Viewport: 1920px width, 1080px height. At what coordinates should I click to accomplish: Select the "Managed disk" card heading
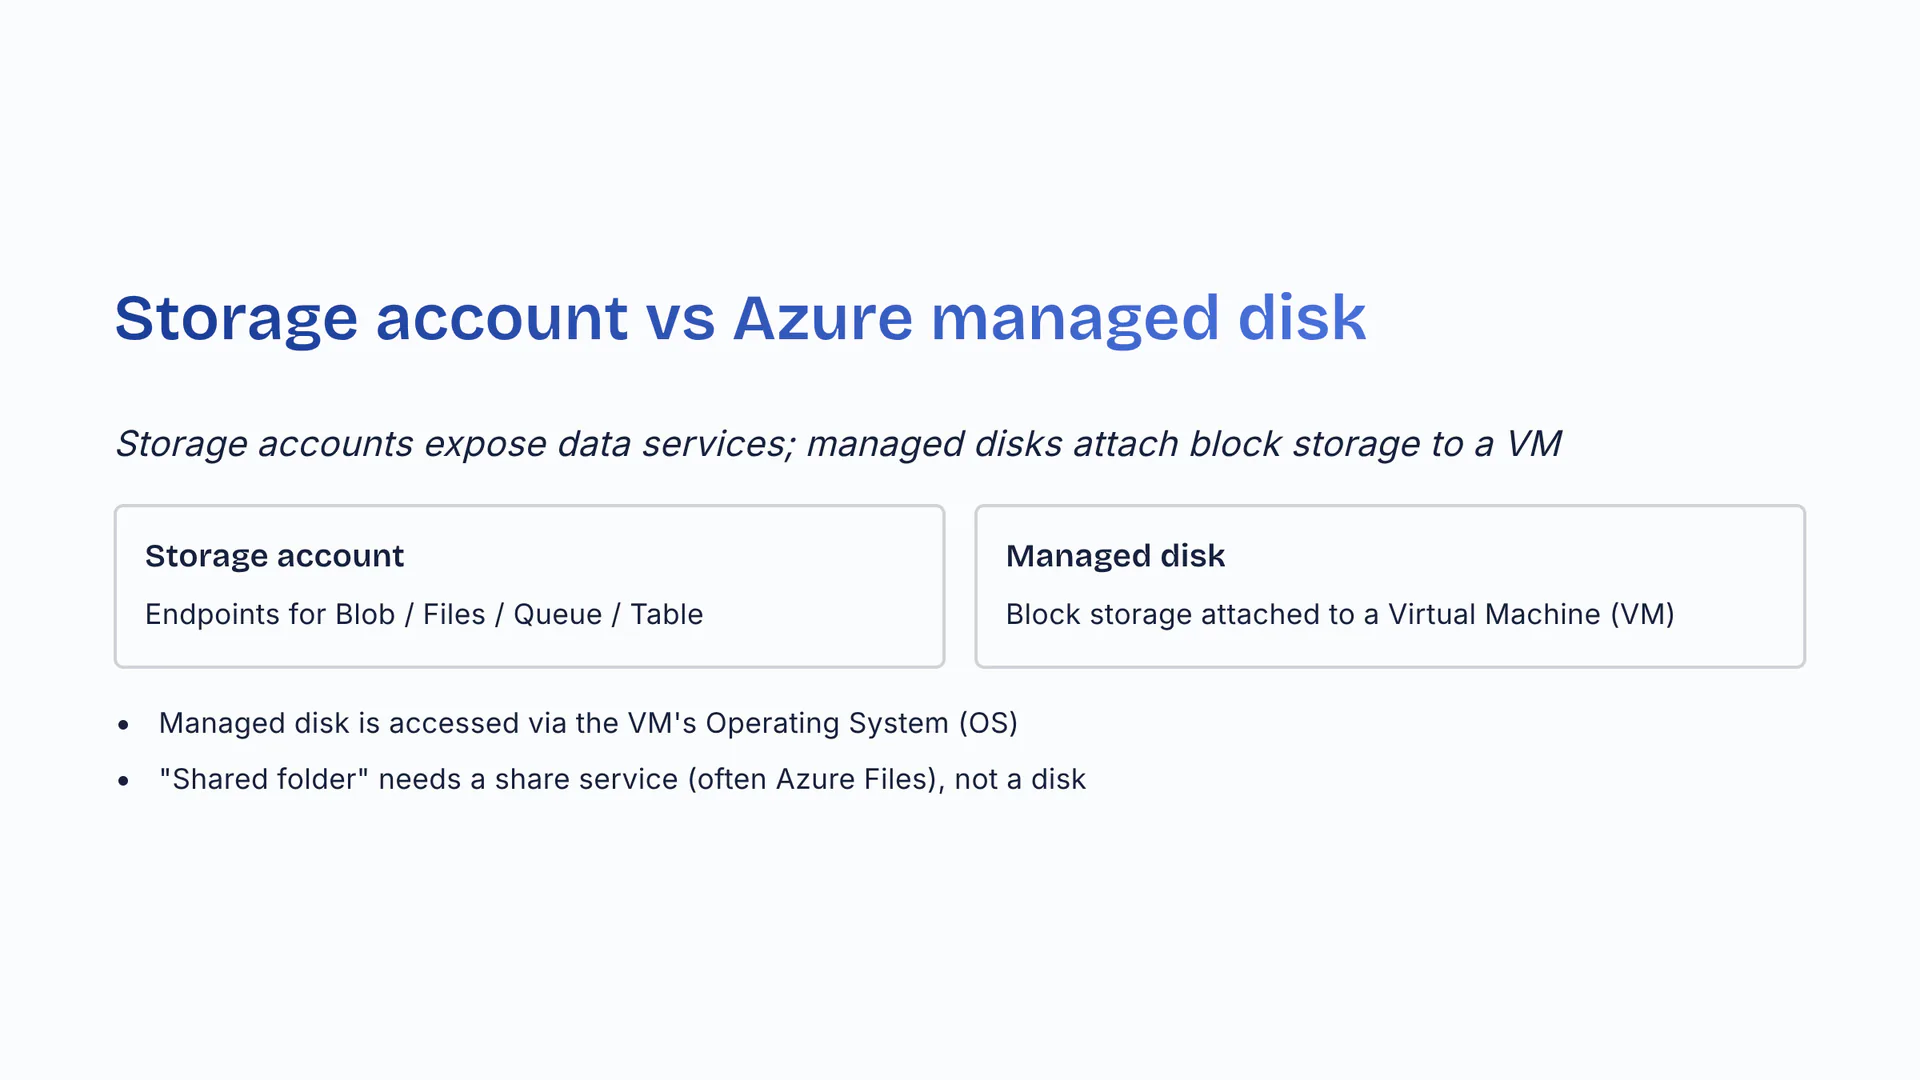(1115, 556)
